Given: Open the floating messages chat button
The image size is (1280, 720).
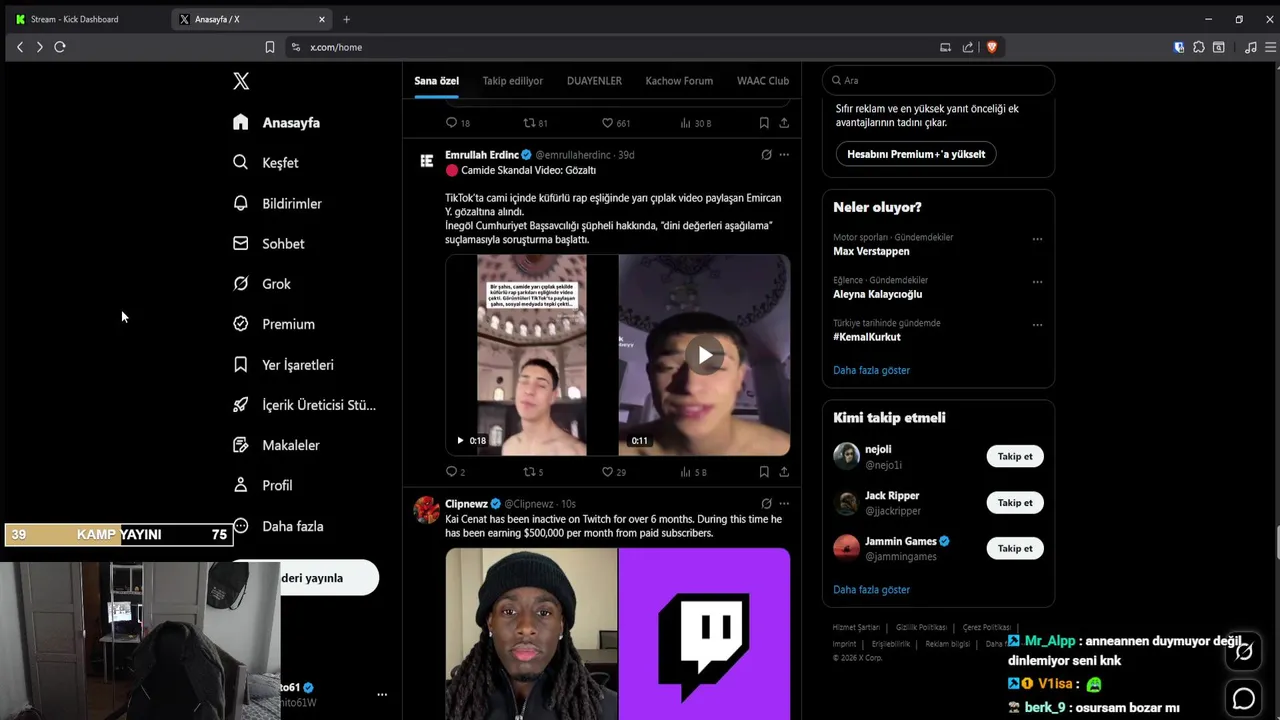Looking at the screenshot, I should 1244,698.
